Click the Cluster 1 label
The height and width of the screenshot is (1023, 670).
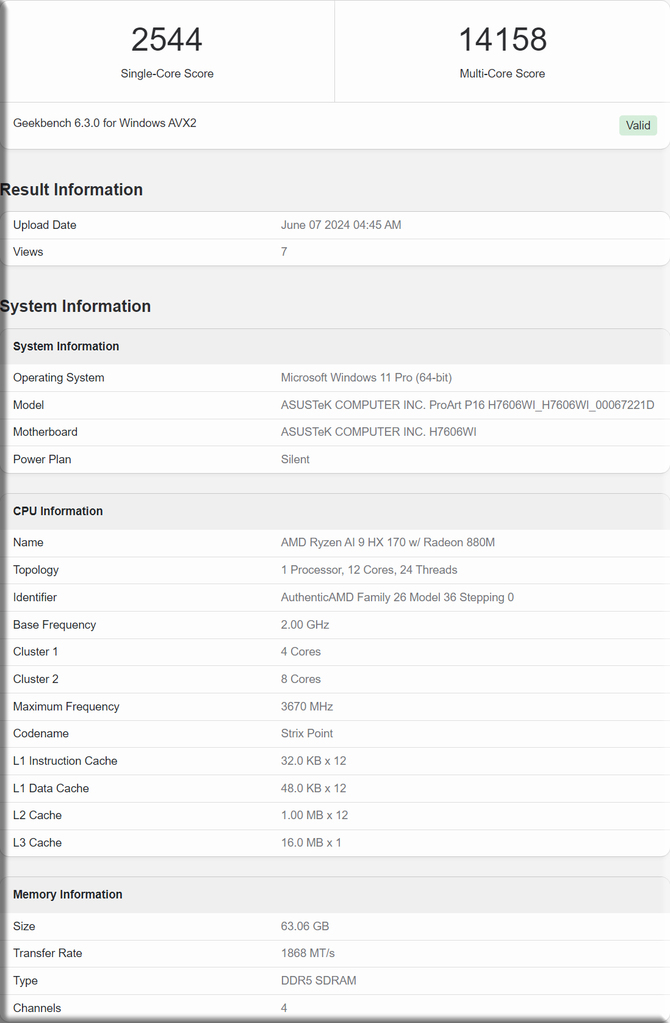pos(35,652)
